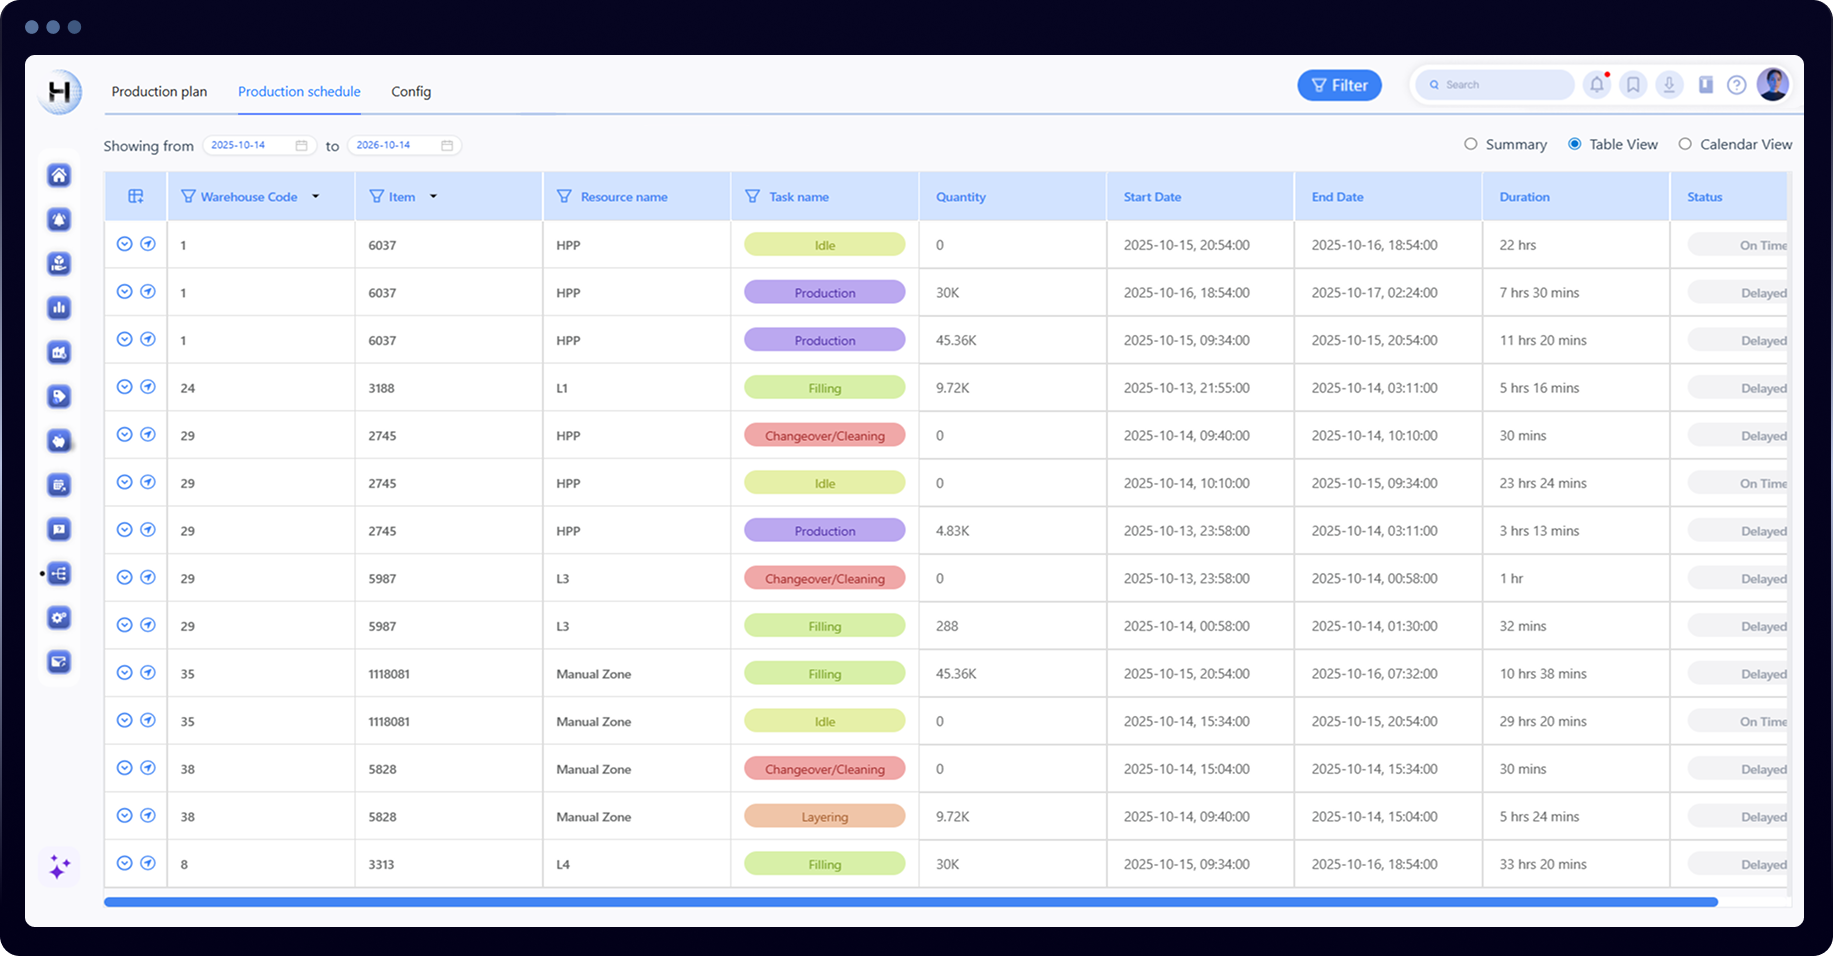Open the question chat sidebar icon

point(59,529)
